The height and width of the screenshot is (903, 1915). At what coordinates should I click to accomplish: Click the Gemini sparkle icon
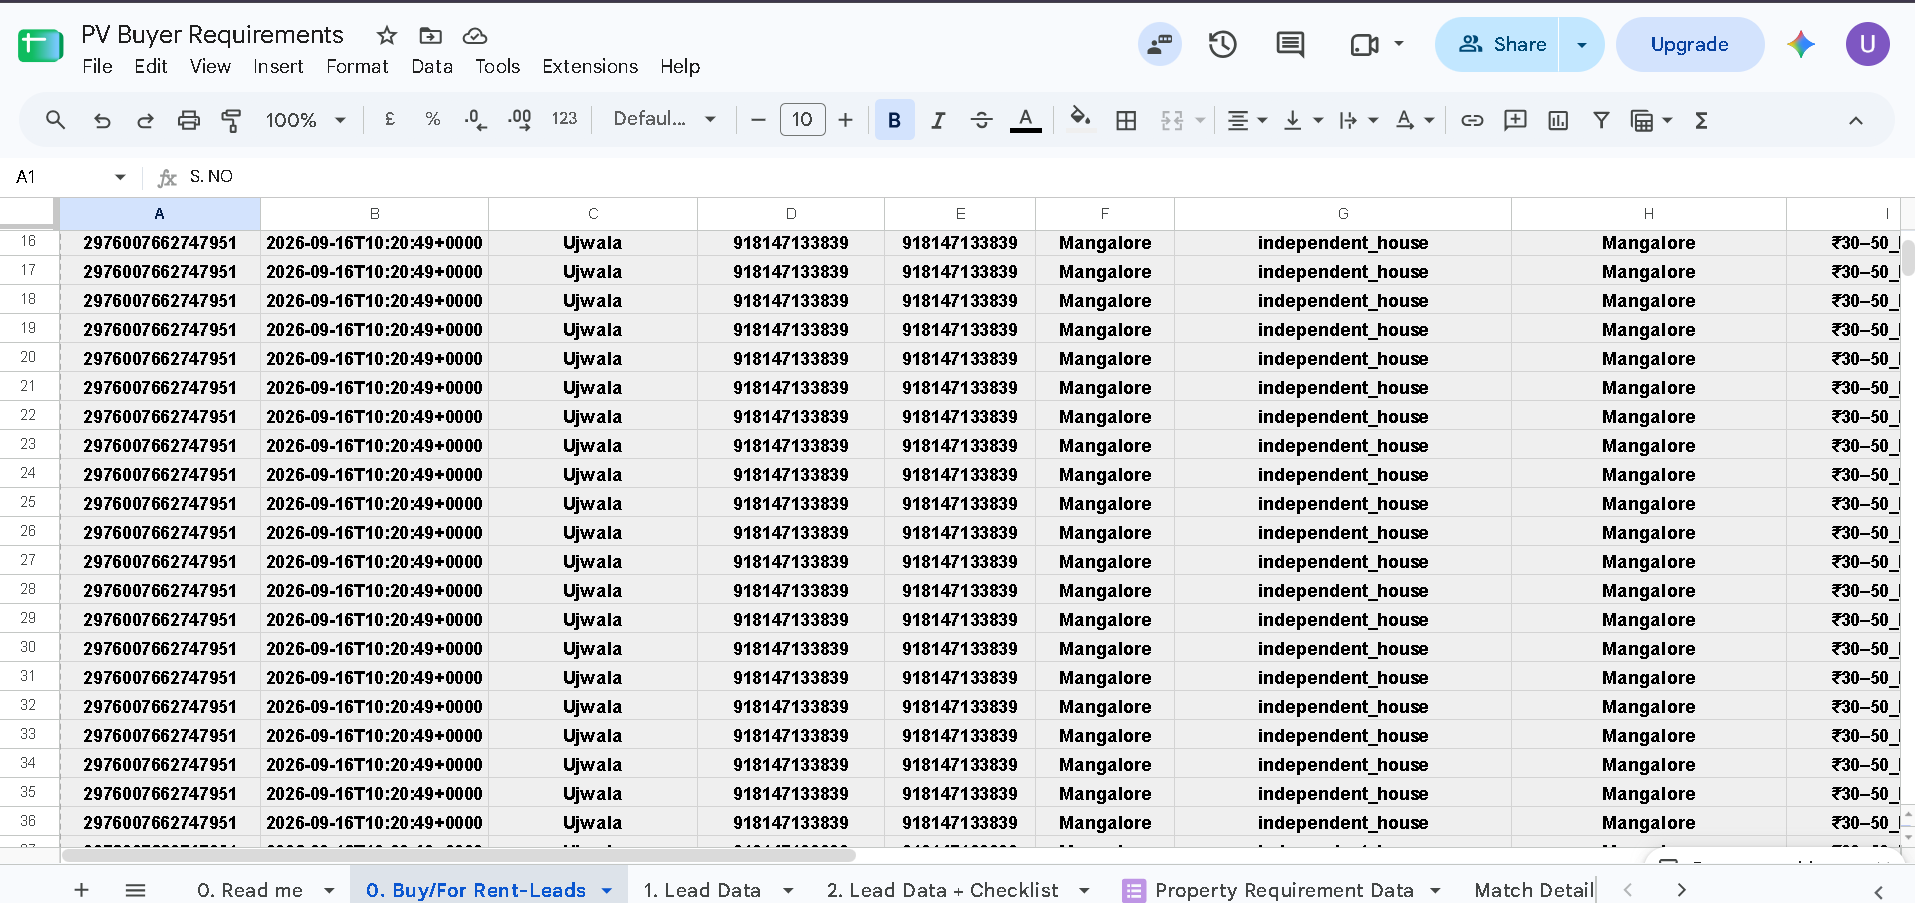(x=1801, y=44)
